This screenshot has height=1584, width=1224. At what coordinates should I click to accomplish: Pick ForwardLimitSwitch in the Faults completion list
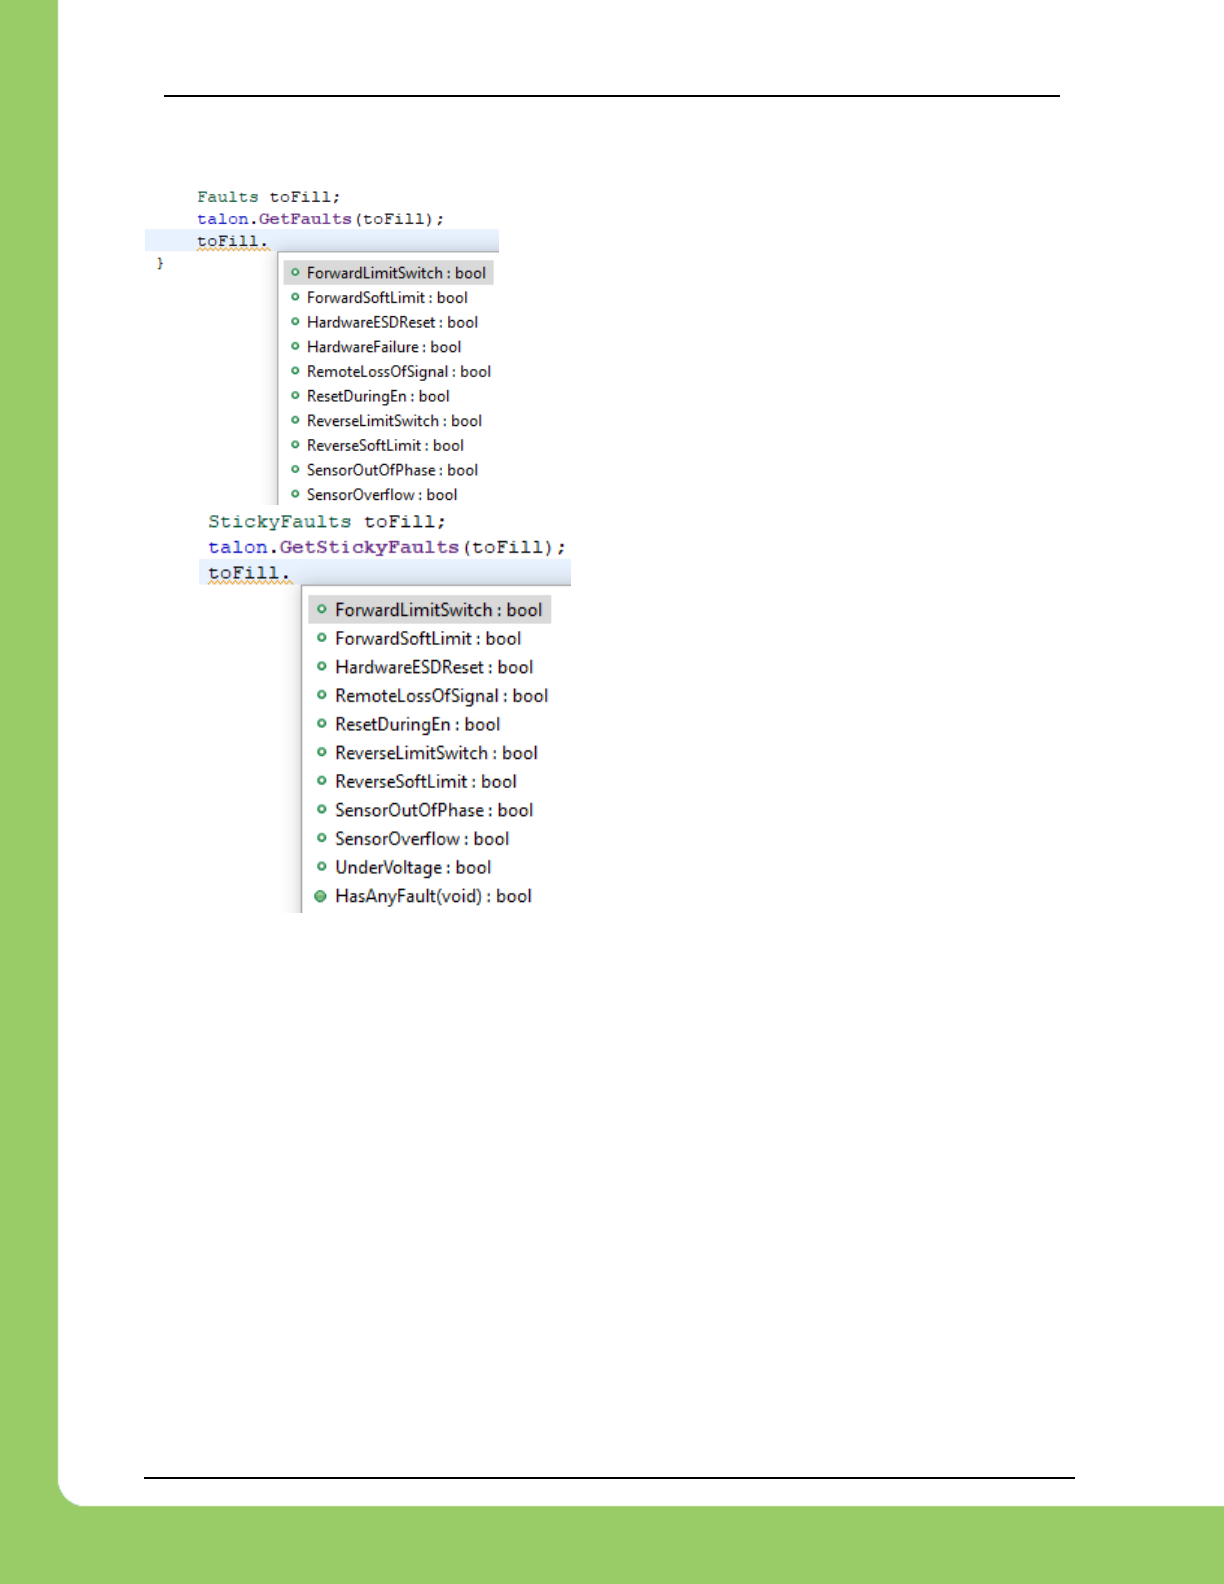[396, 273]
